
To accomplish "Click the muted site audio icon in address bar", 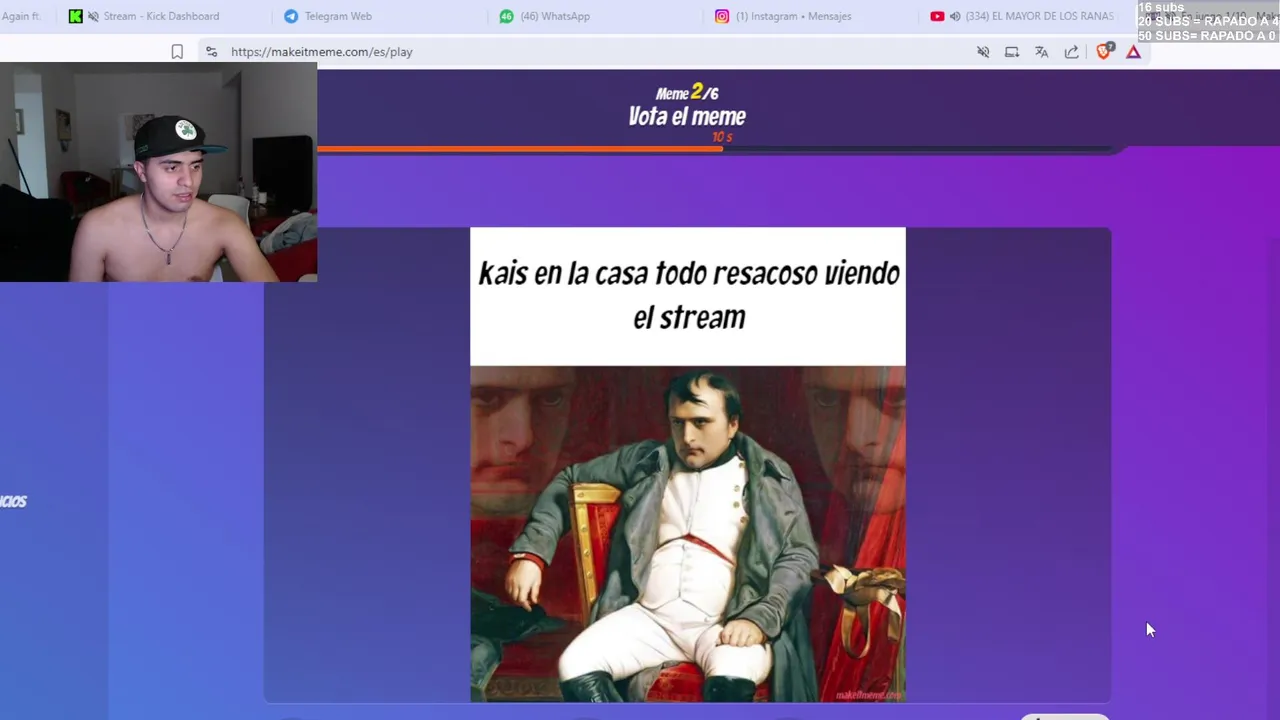I will (x=983, y=52).
